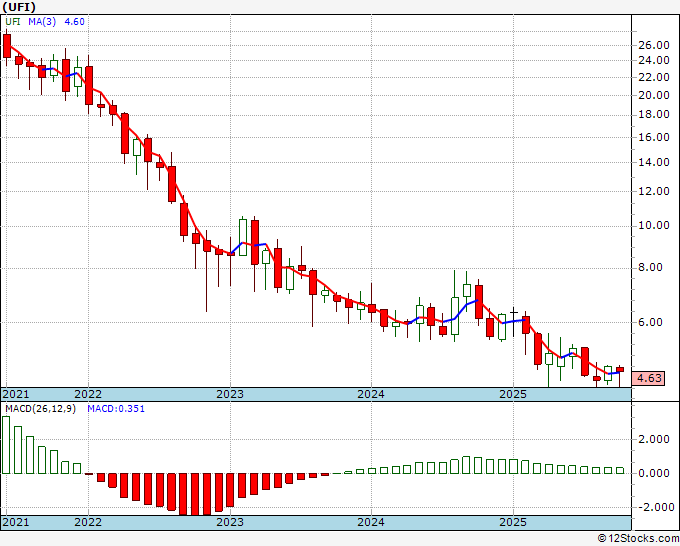Screen dimensions: 680x546
Task: Click the 26.00 price axis label
Action: pos(654,45)
